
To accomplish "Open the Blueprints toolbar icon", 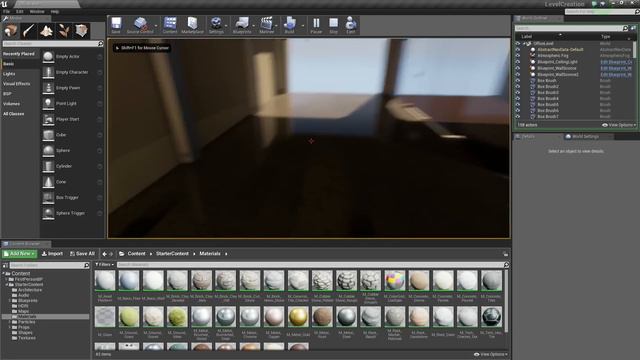I will pyautogui.click(x=242, y=25).
